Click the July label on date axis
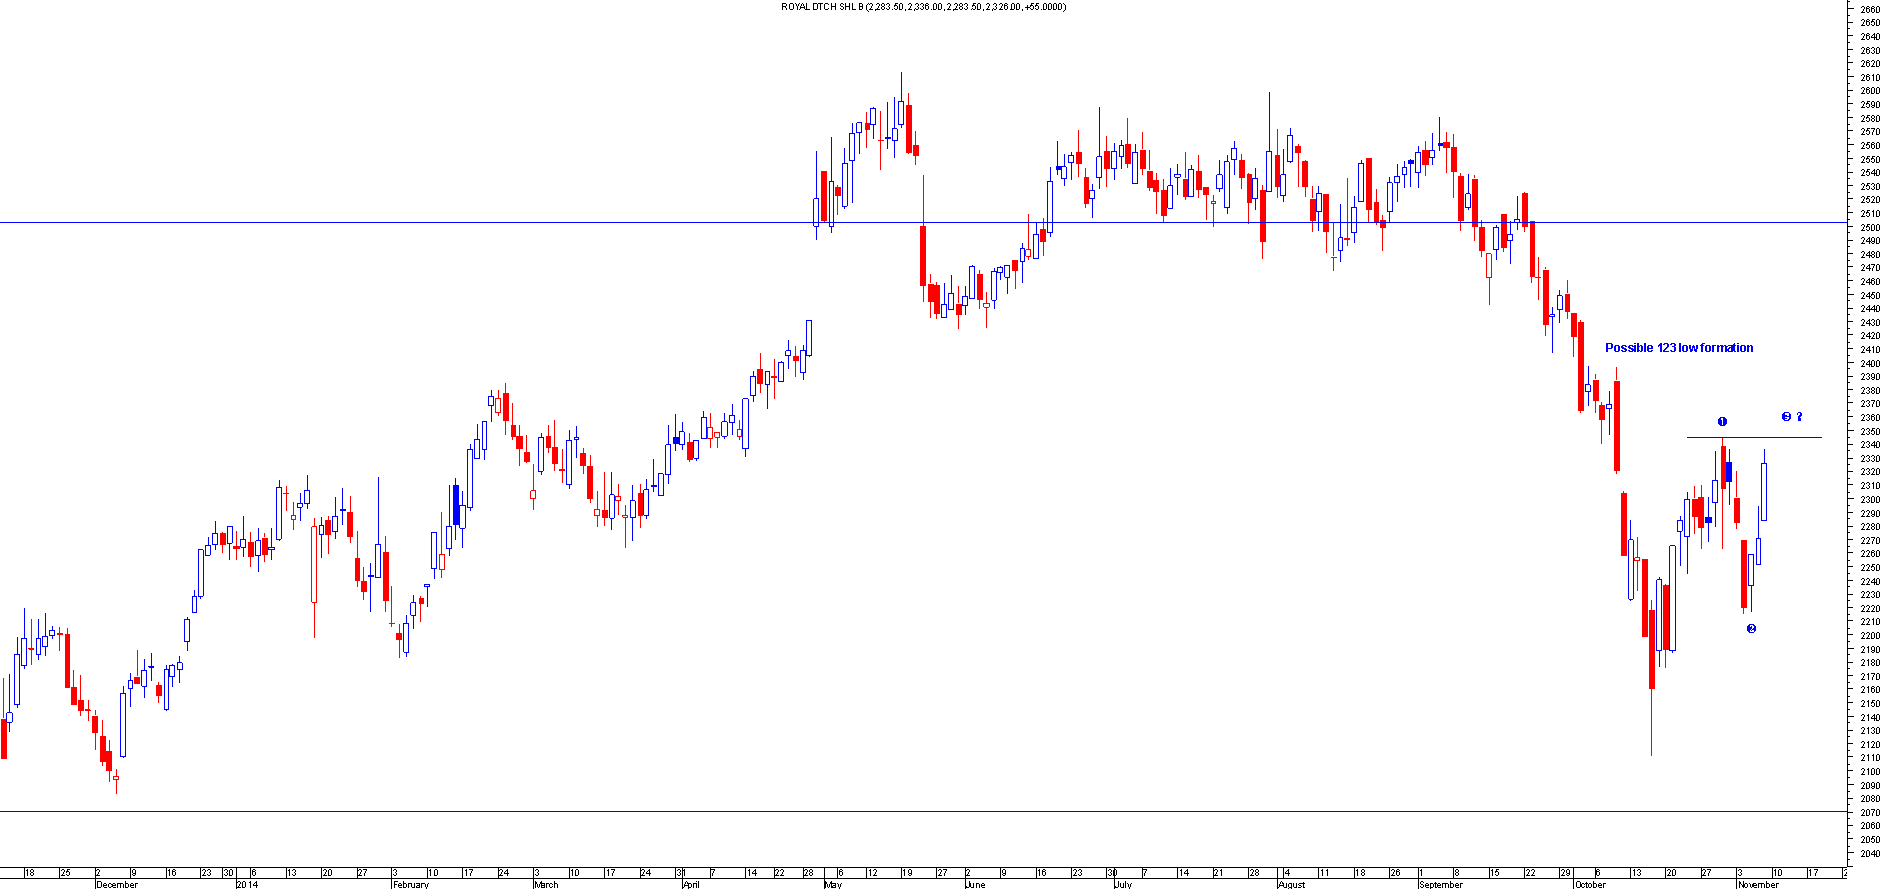The width and height of the screenshot is (1883, 889). coord(1123,884)
